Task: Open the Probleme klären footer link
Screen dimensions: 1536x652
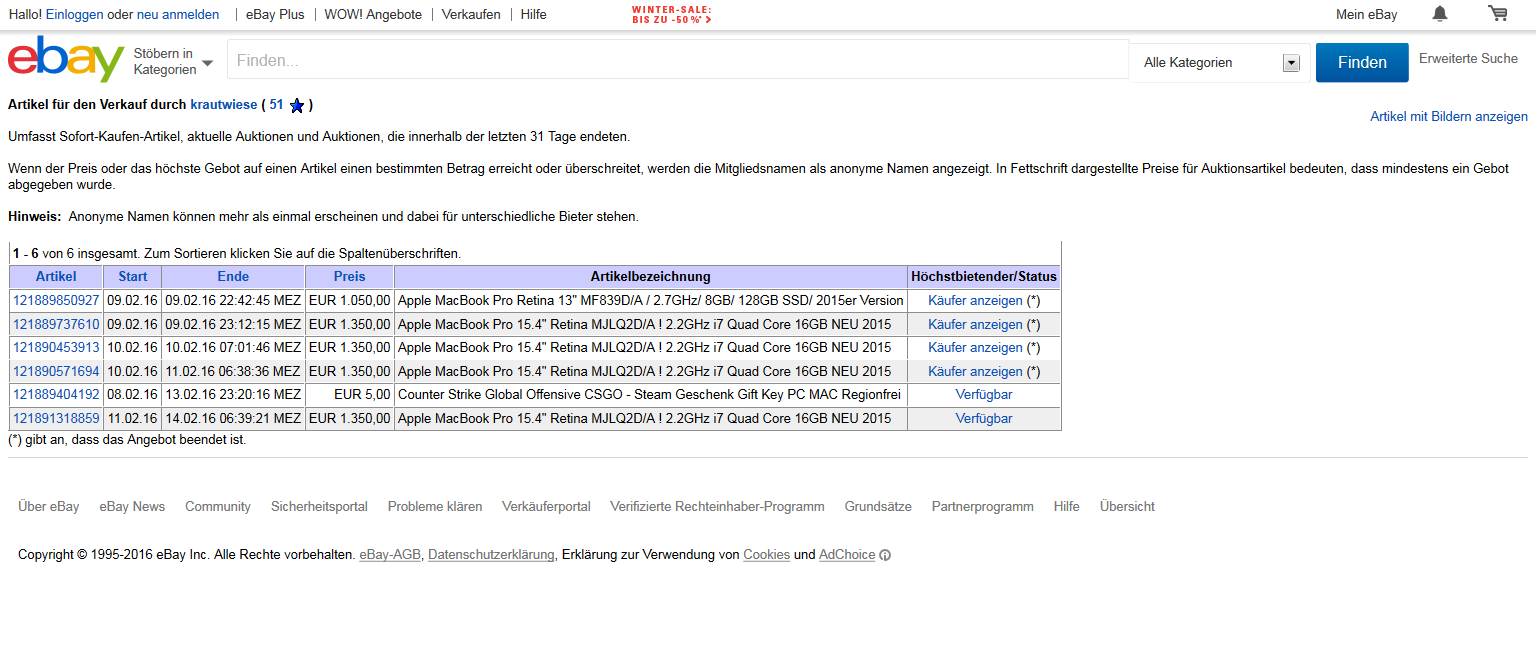Action: [435, 507]
